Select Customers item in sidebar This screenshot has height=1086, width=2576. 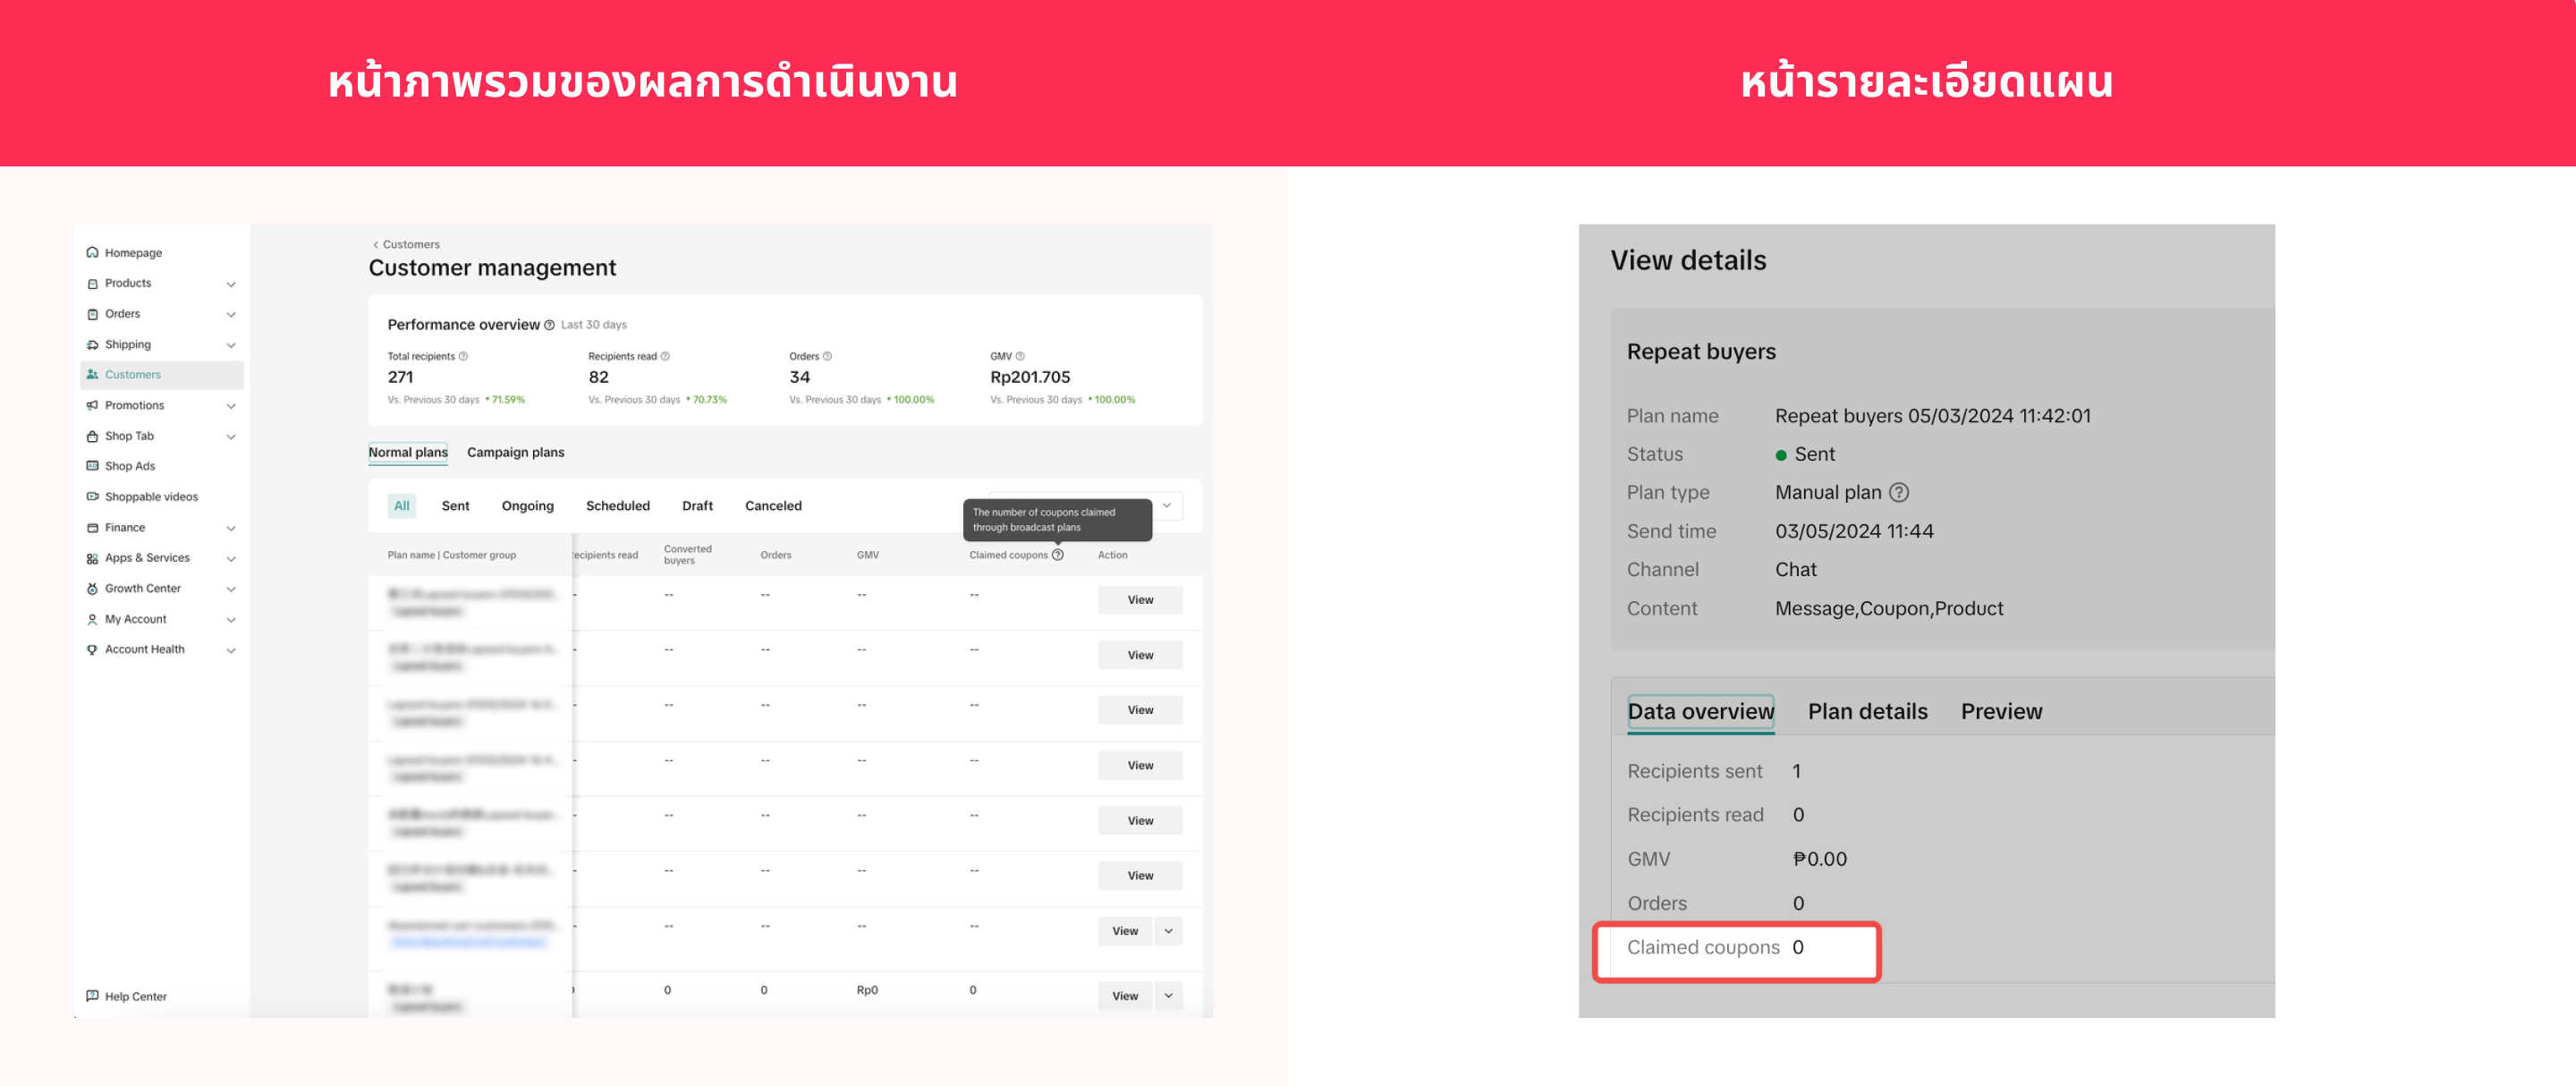pos(133,375)
